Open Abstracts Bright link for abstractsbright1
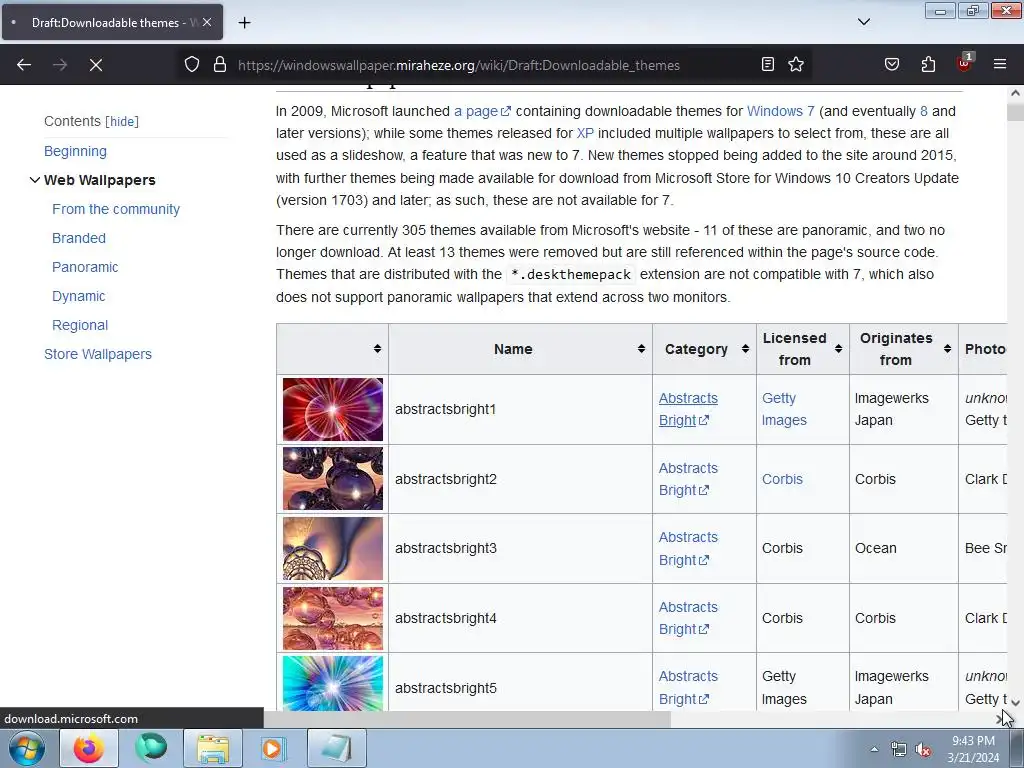The height and width of the screenshot is (768, 1024). (688, 409)
